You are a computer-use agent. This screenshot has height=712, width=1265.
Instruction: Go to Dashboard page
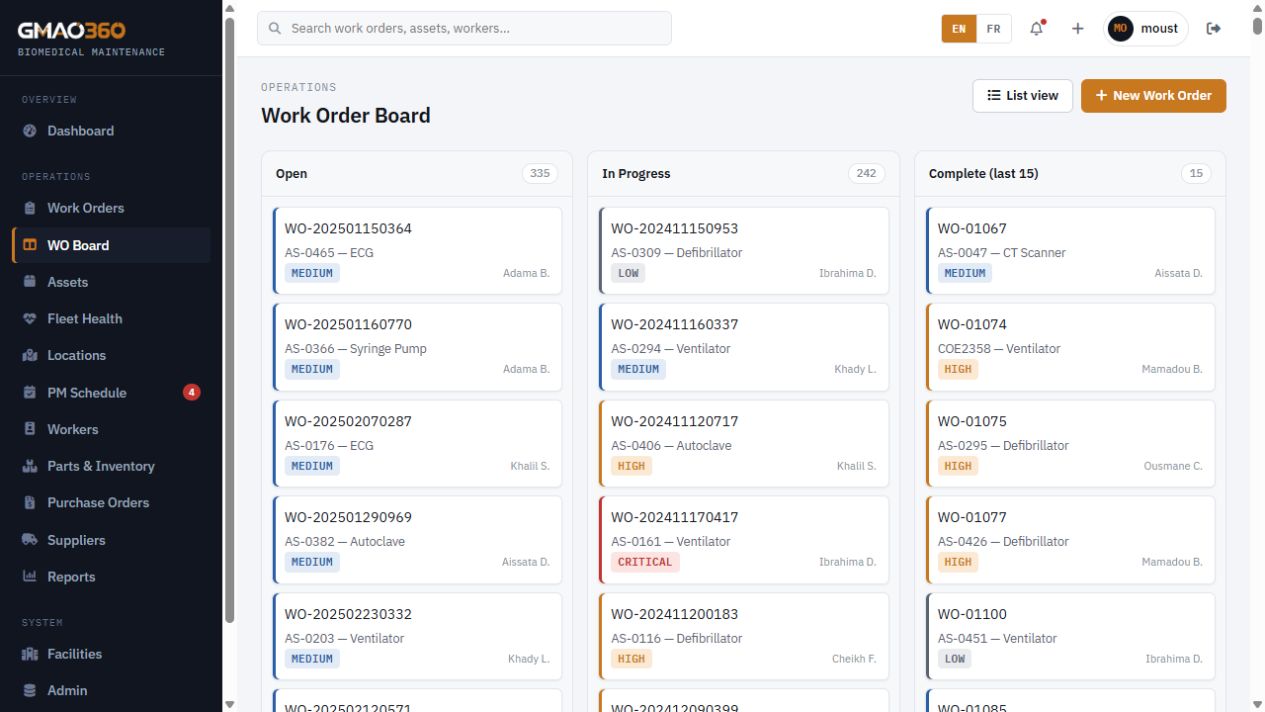(x=111, y=131)
